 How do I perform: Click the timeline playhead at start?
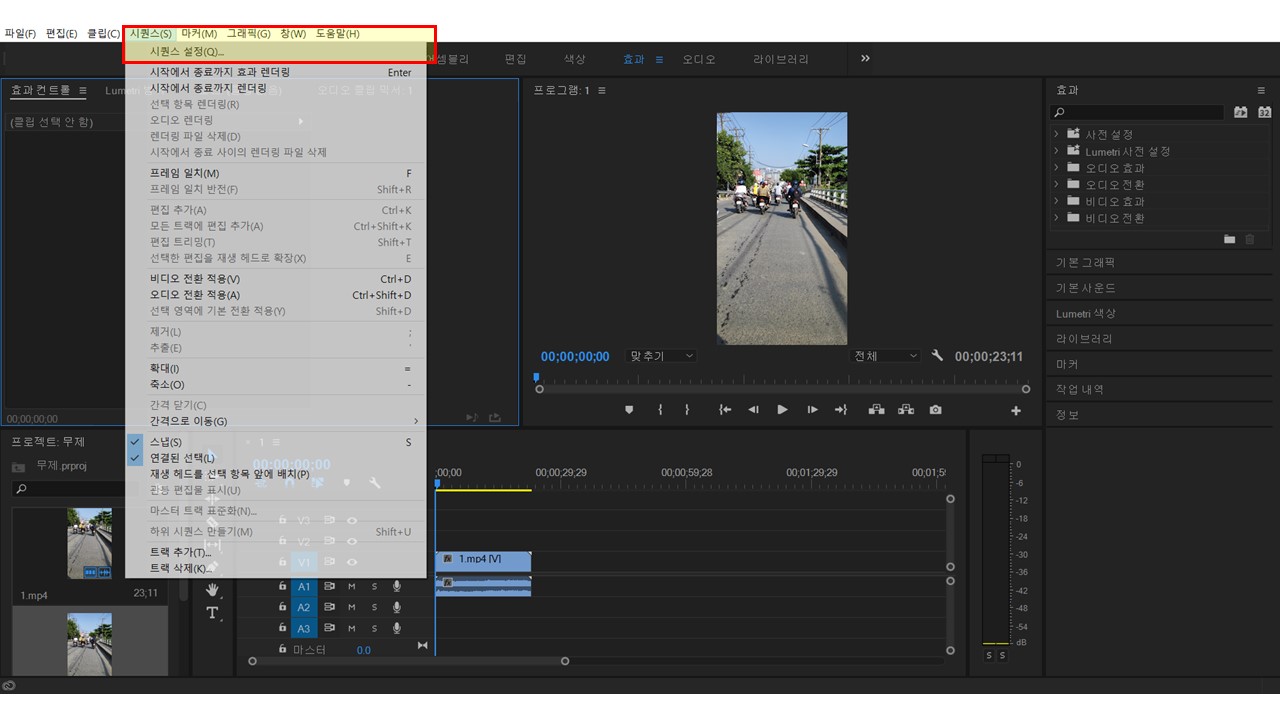pos(436,484)
